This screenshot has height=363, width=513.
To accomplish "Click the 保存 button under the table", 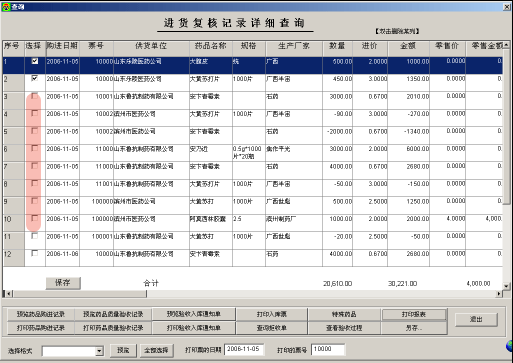I will (x=63, y=283).
